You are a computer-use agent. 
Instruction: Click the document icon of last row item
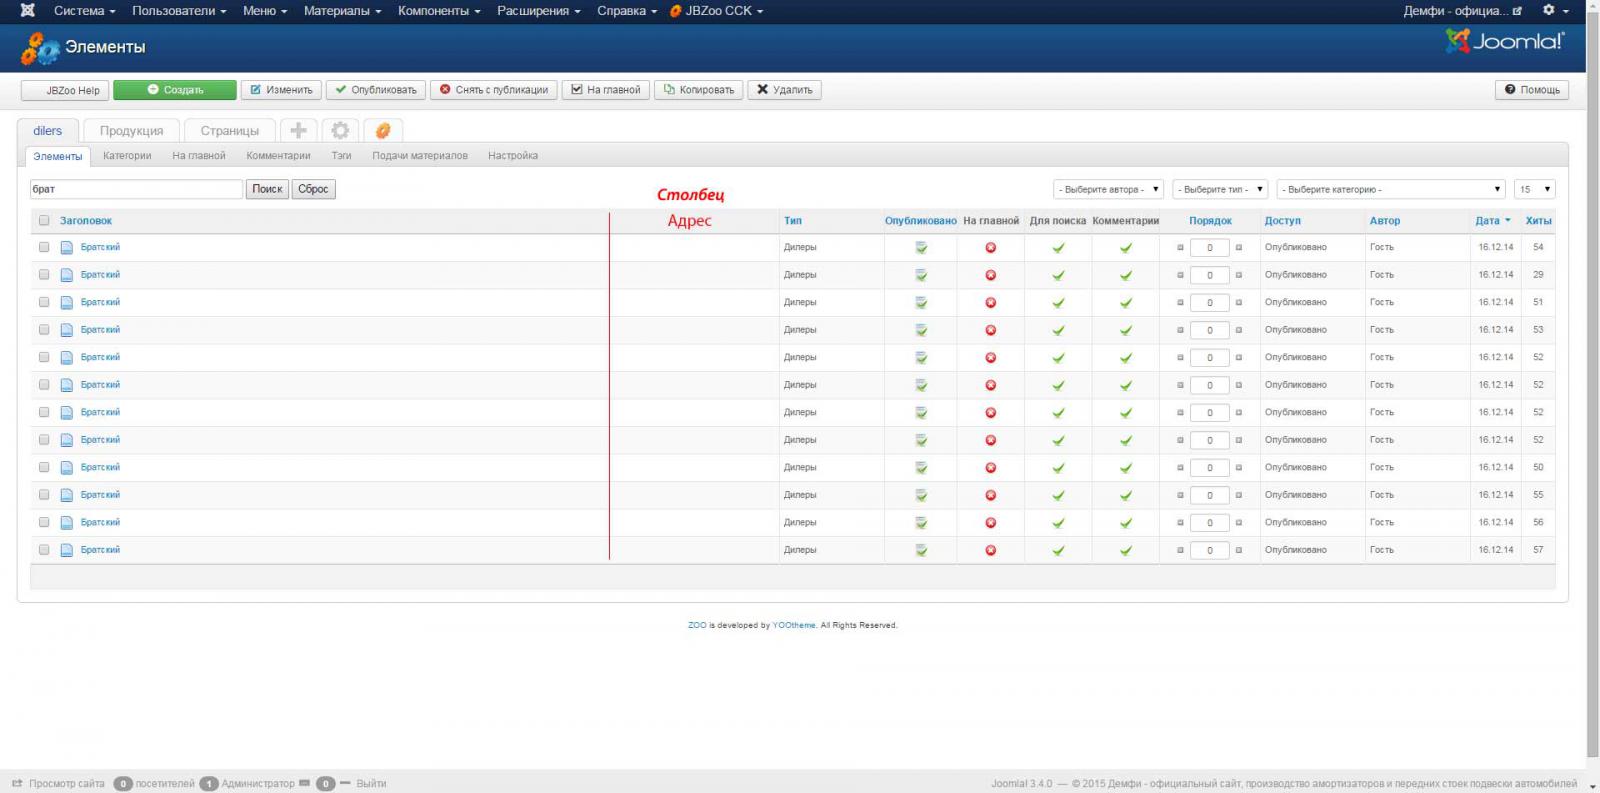pos(67,550)
